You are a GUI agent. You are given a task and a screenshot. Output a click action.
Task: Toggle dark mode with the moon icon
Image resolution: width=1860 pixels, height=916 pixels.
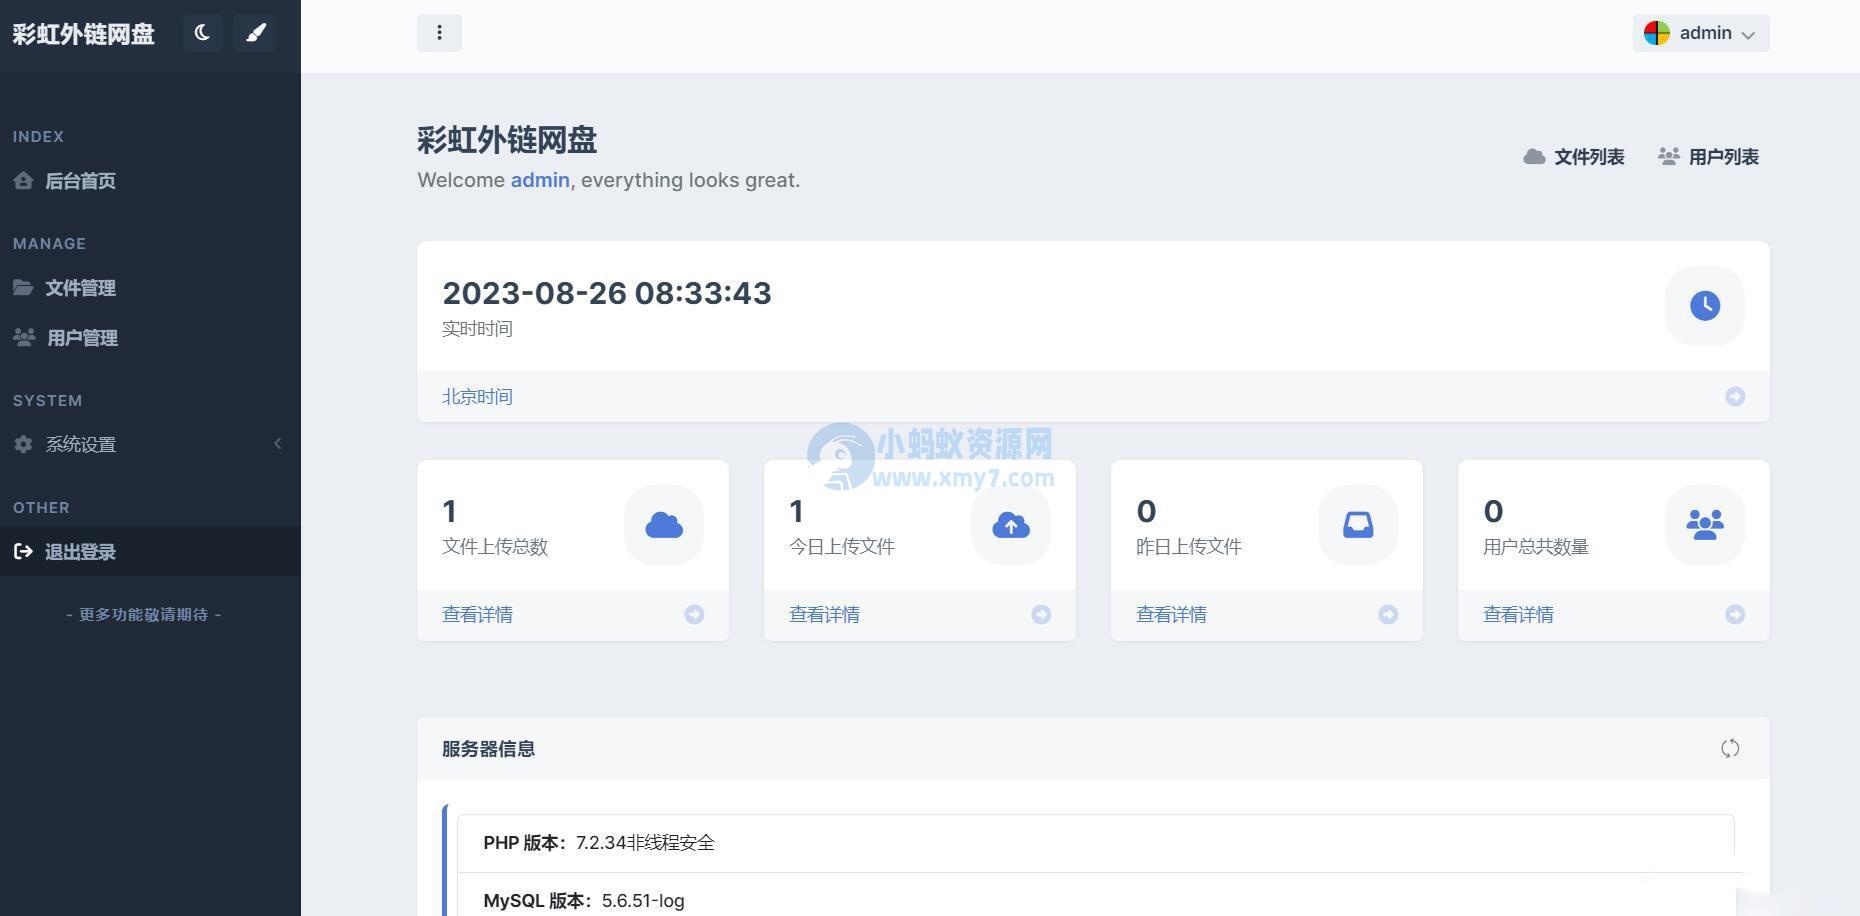click(x=202, y=33)
